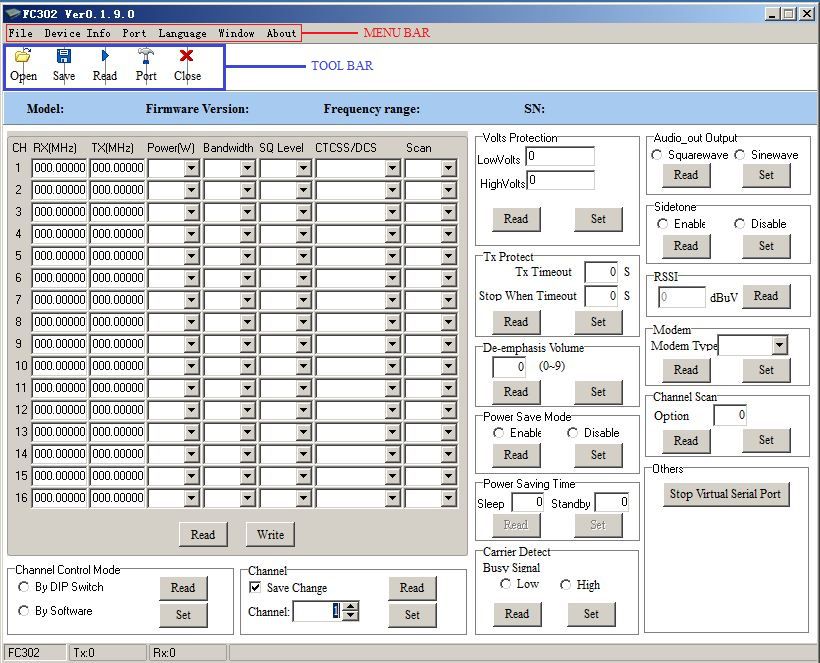Image resolution: width=820 pixels, height=663 pixels.
Task: Click Read in Channel Scan group
Action: (686, 441)
